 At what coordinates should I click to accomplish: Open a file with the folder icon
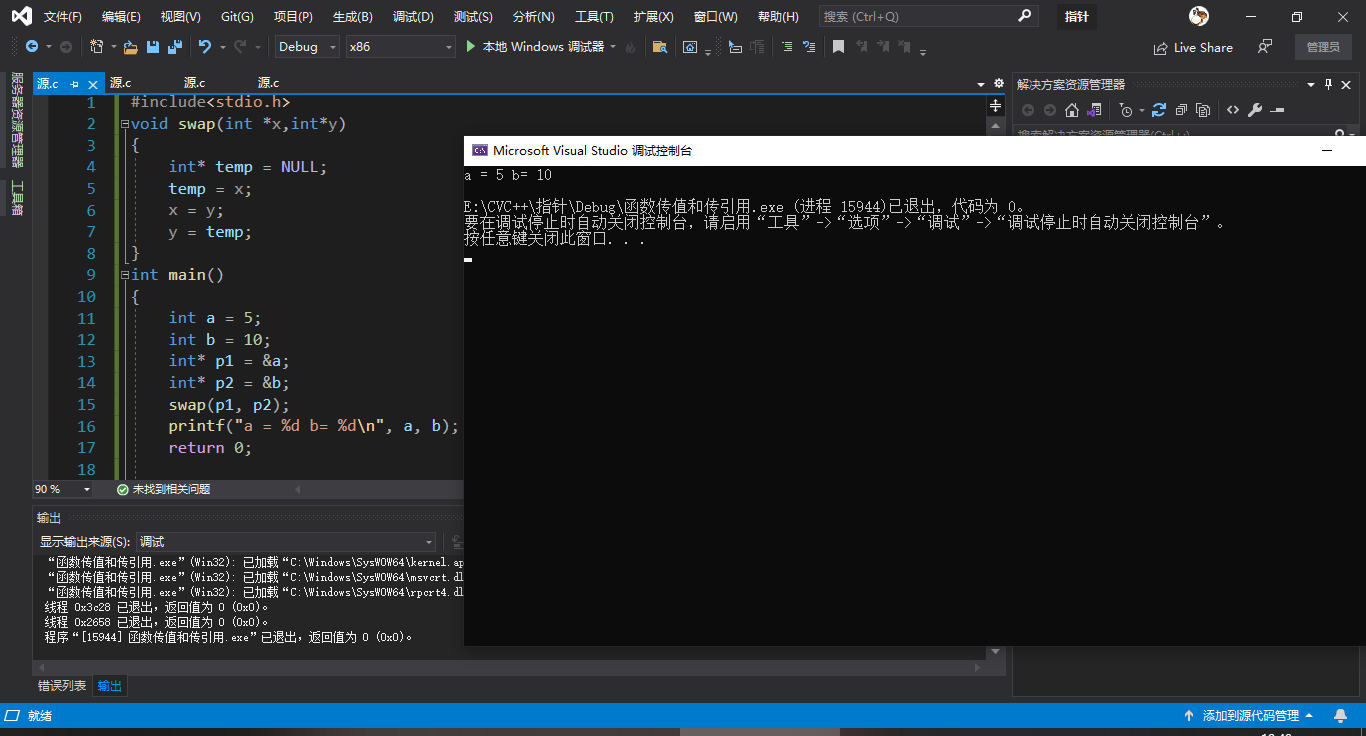click(x=131, y=47)
